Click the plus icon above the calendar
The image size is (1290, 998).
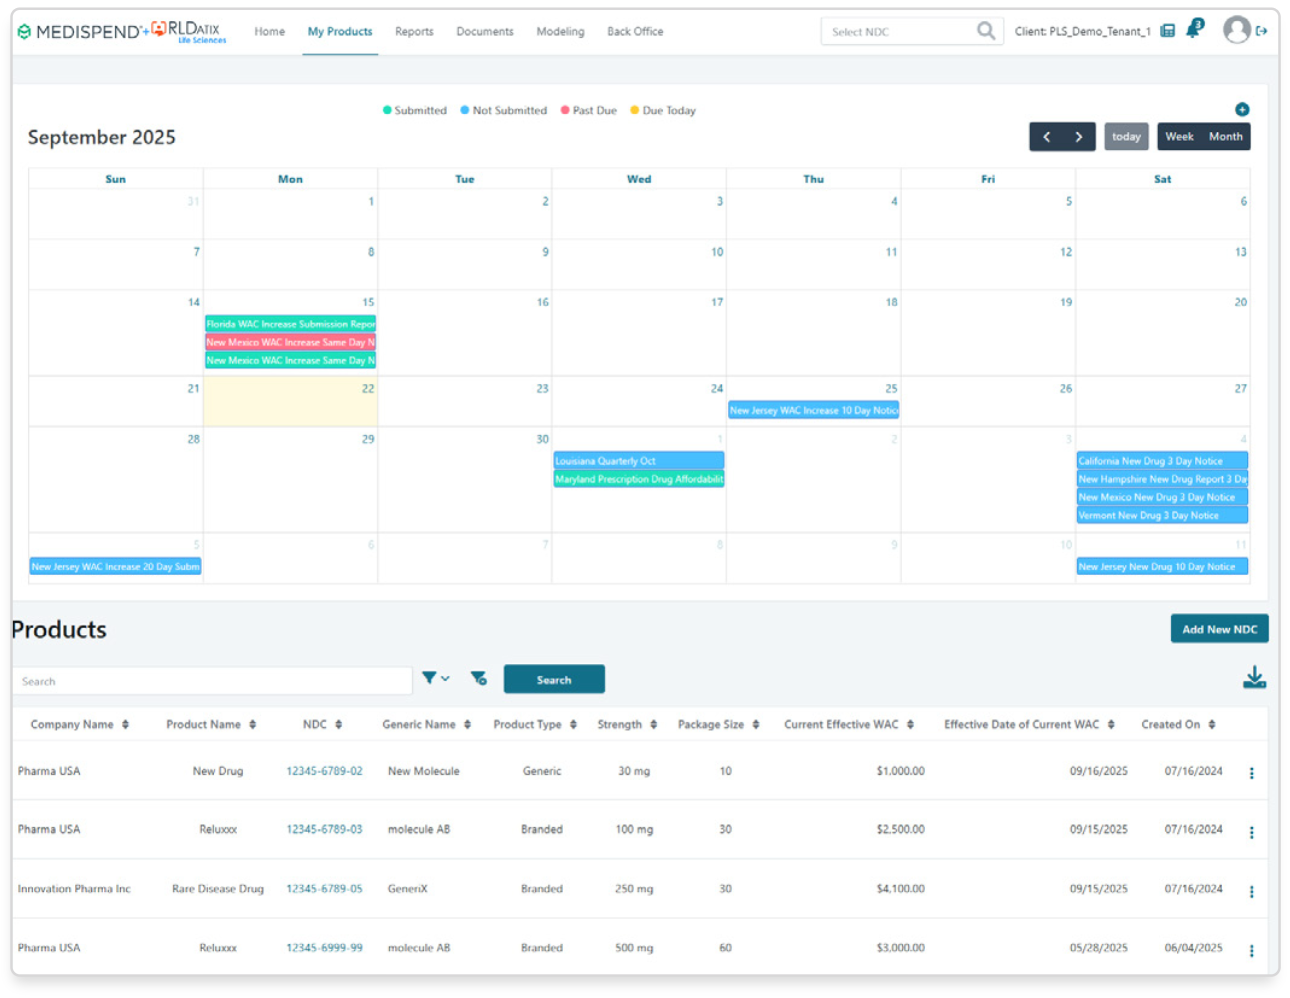point(1241,109)
